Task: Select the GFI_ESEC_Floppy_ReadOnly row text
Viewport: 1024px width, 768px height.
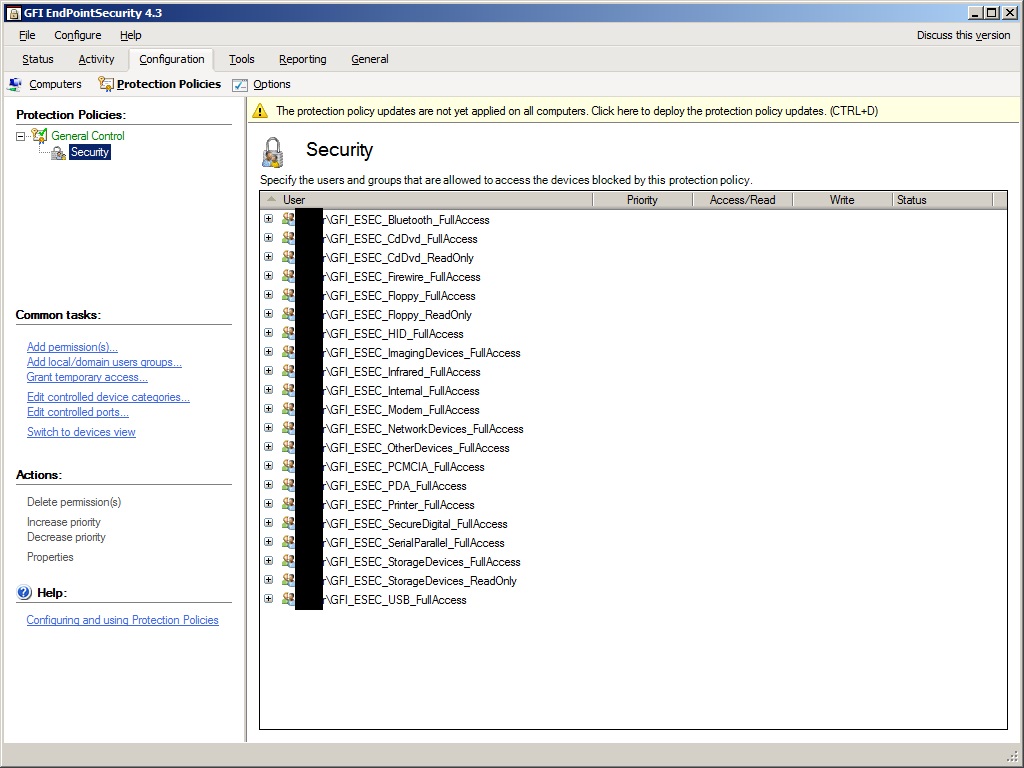Action: click(398, 315)
